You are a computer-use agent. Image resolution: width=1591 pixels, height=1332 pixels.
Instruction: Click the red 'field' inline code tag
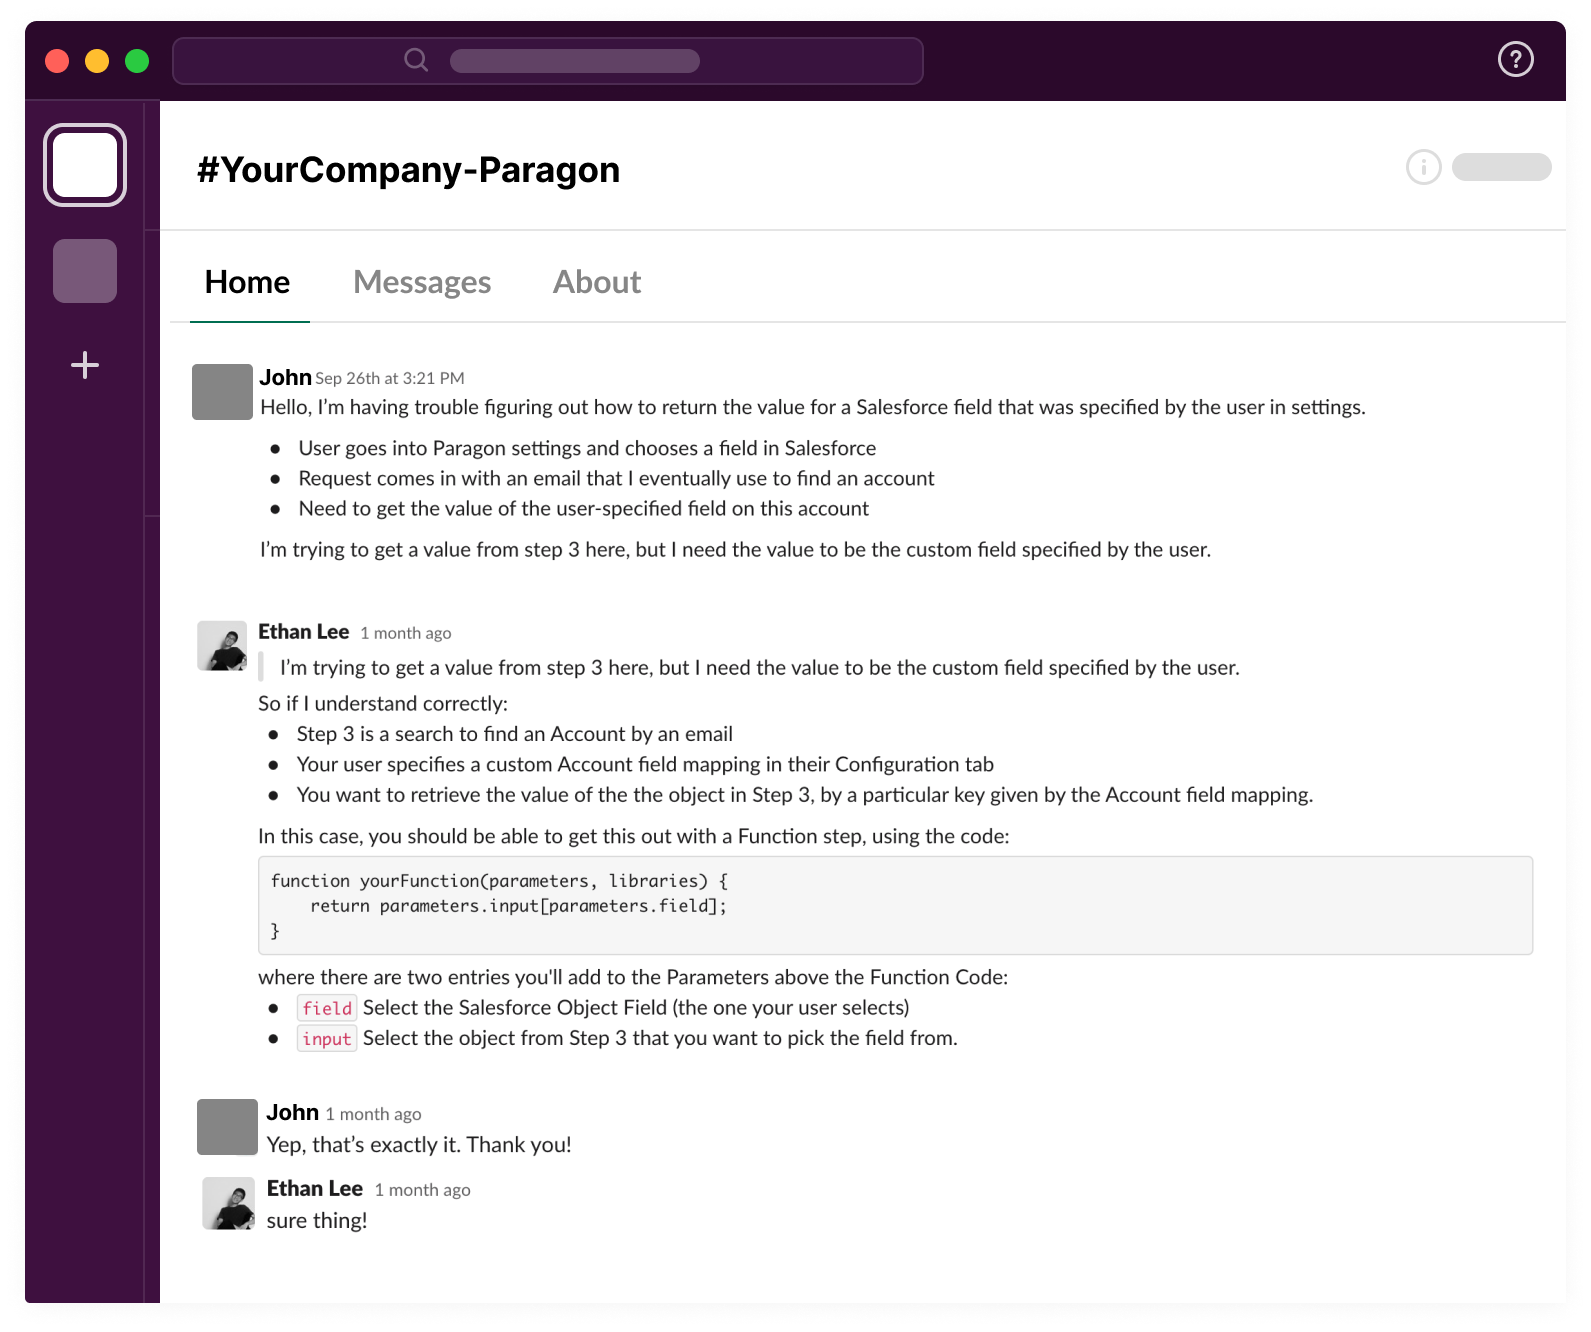327,1008
